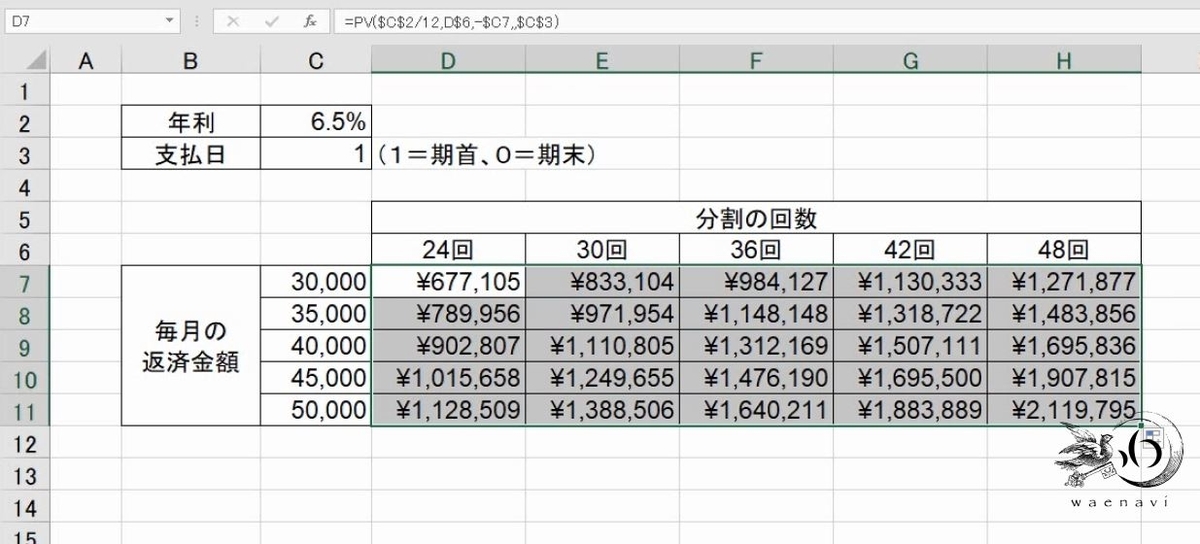Select row 9 header

point(24,347)
